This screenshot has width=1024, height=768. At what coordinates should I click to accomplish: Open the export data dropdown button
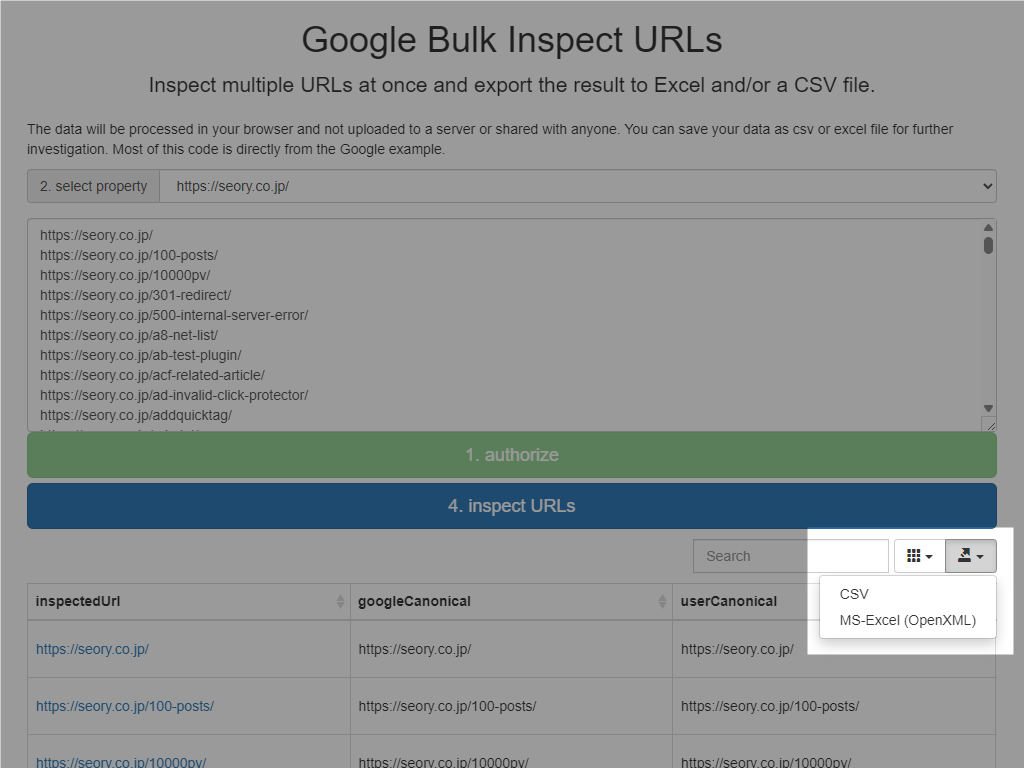tap(970, 556)
